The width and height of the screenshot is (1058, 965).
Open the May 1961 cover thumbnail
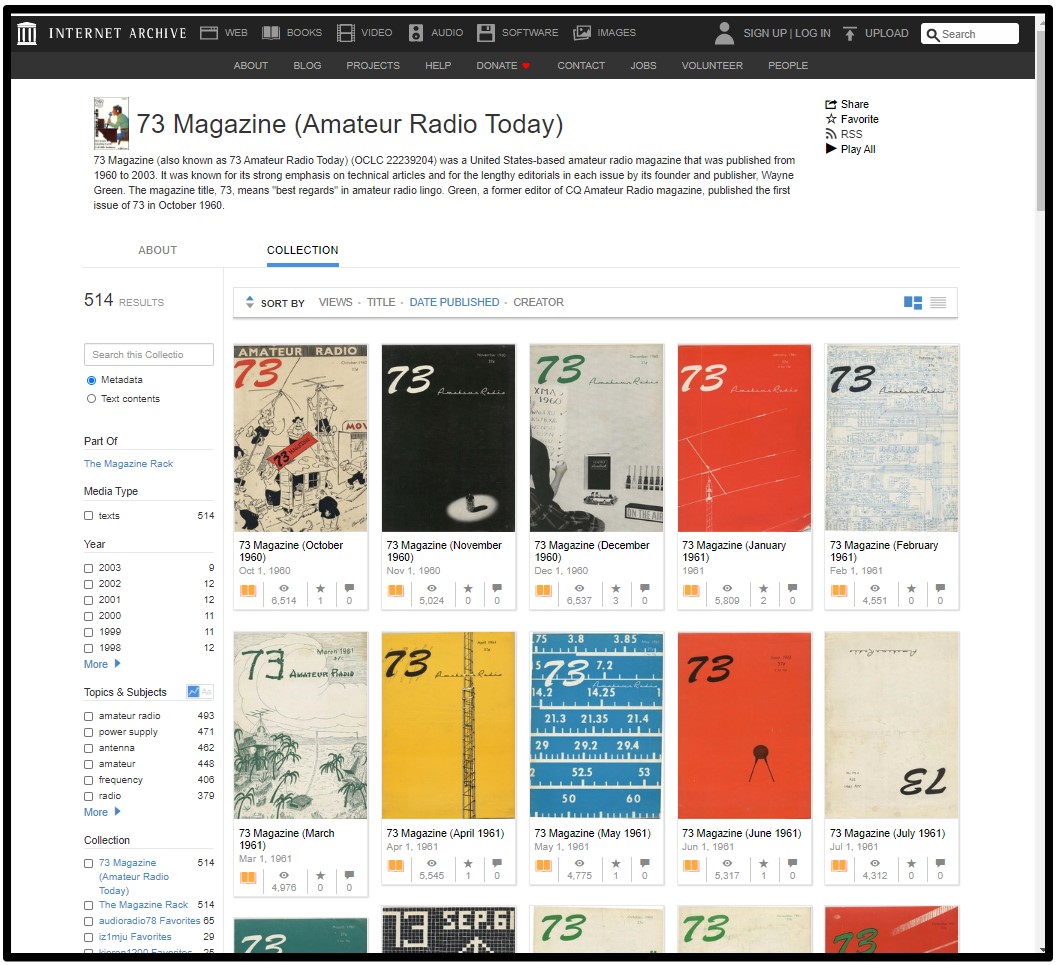596,725
